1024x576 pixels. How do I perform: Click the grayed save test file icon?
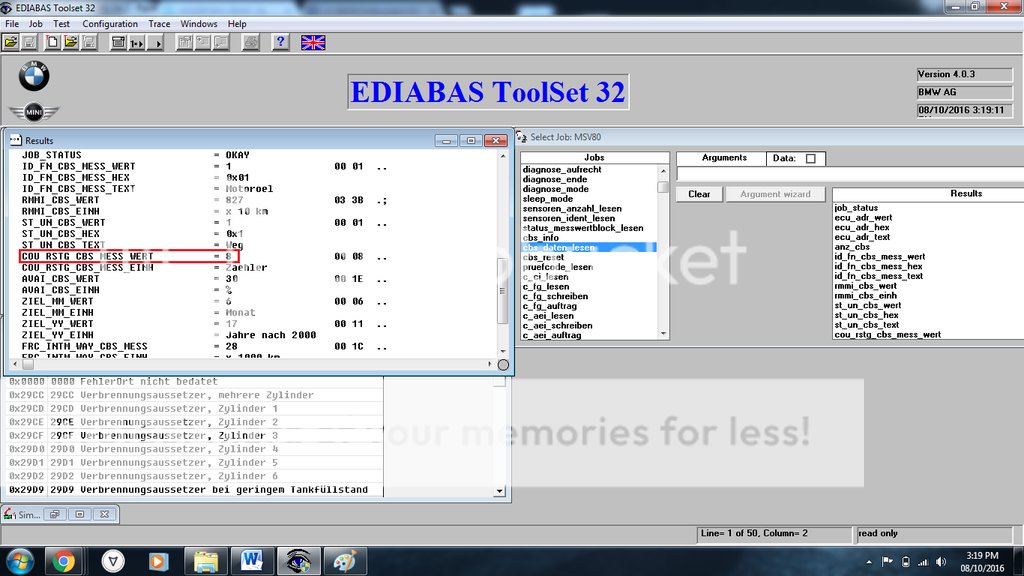[89, 43]
